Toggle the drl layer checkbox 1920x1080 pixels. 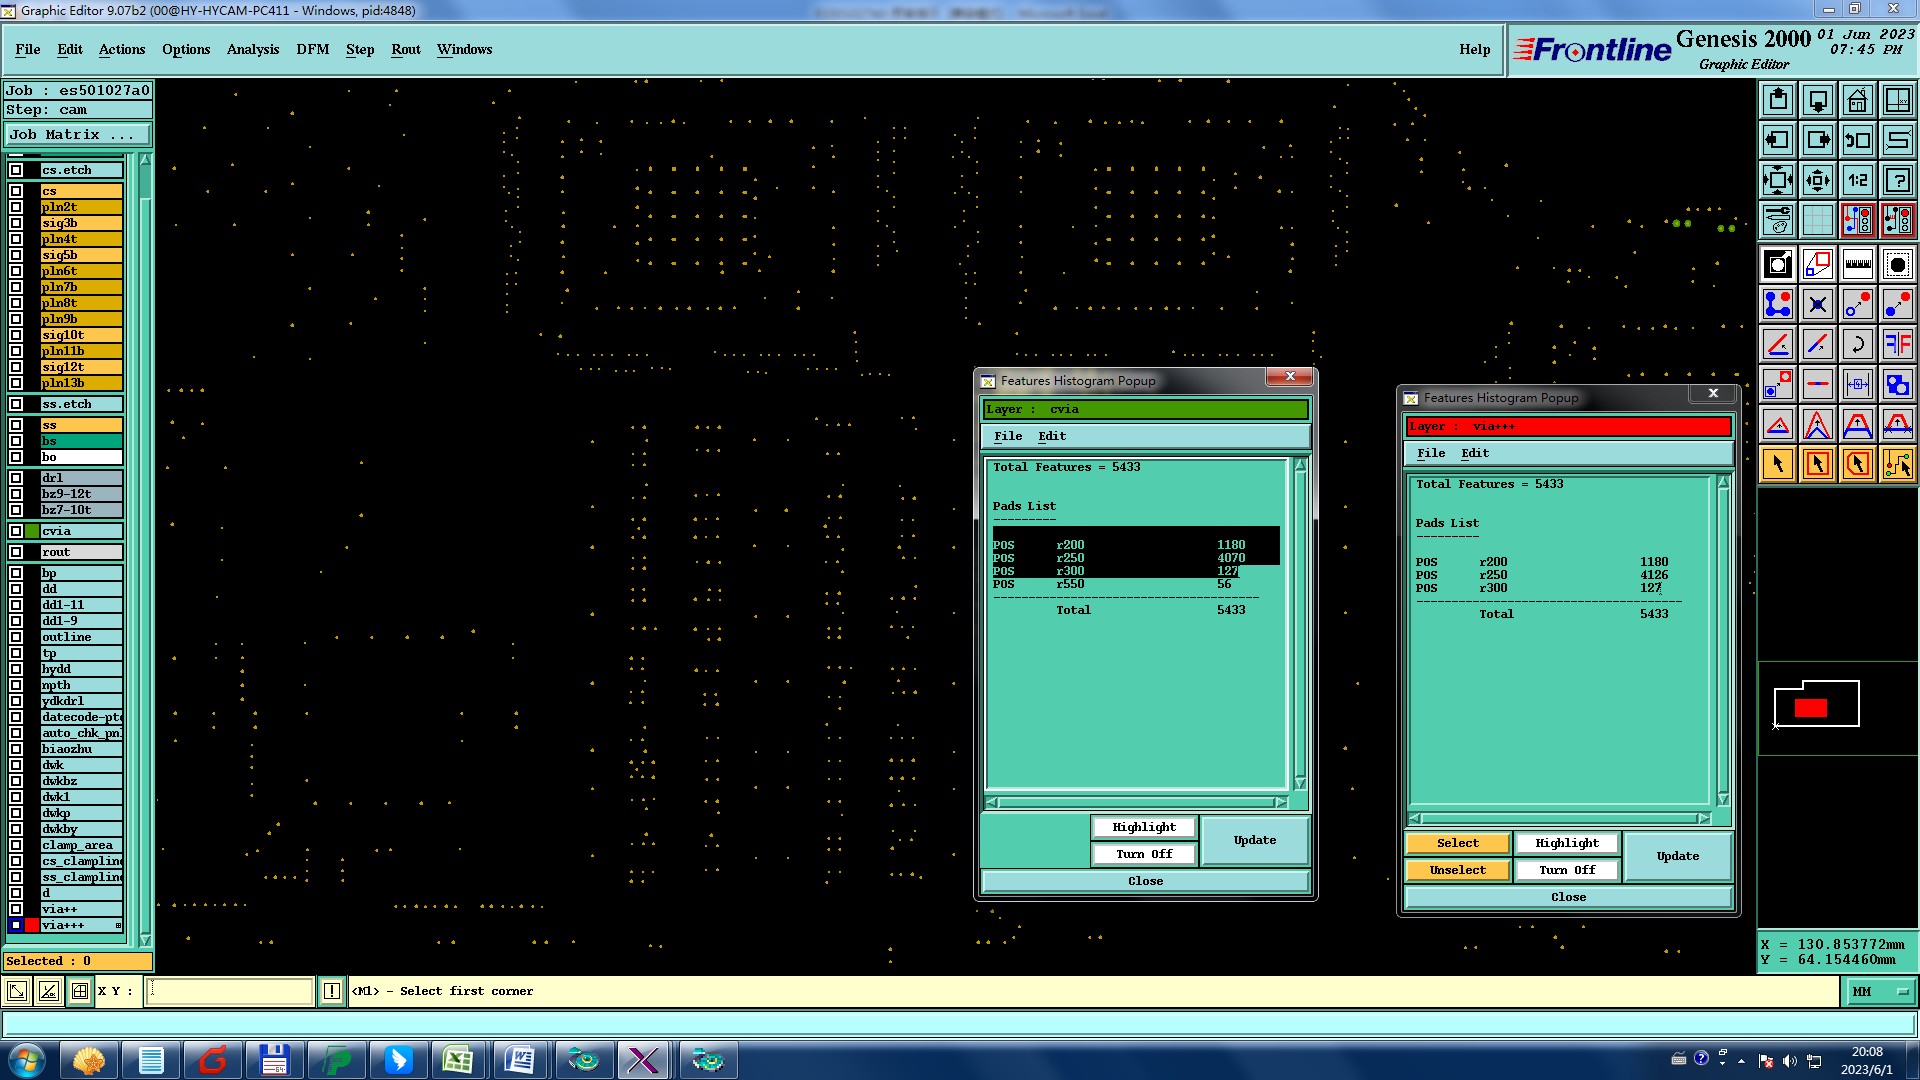(16, 478)
